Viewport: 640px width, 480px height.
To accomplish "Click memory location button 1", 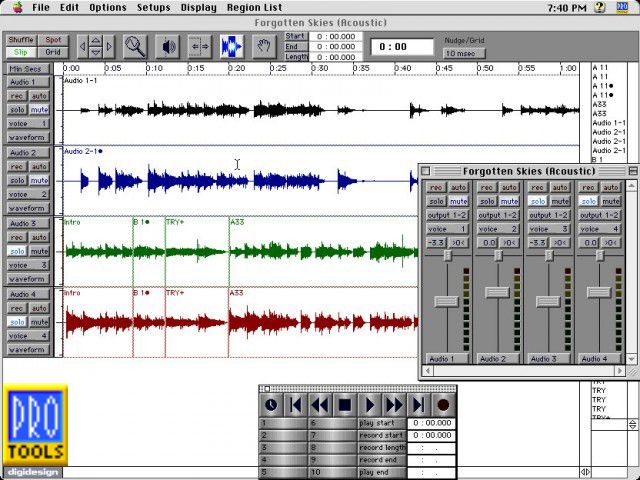I will pyautogui.click(x=283, y=423).
